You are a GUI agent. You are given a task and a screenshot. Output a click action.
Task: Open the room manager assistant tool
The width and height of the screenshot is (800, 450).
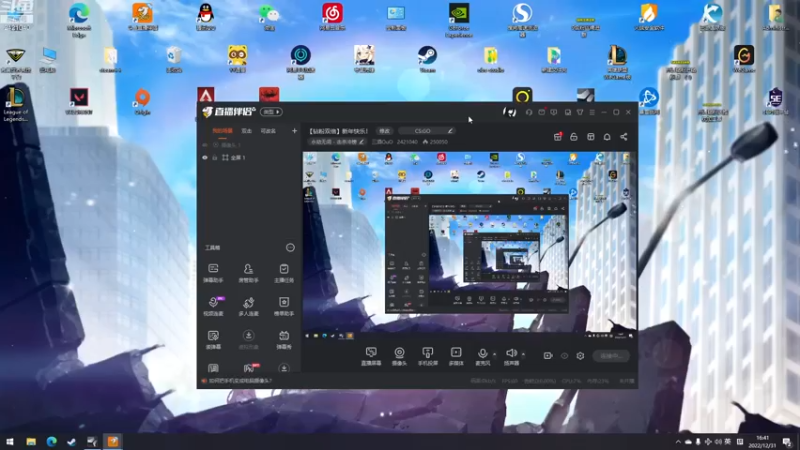point(248,273)
